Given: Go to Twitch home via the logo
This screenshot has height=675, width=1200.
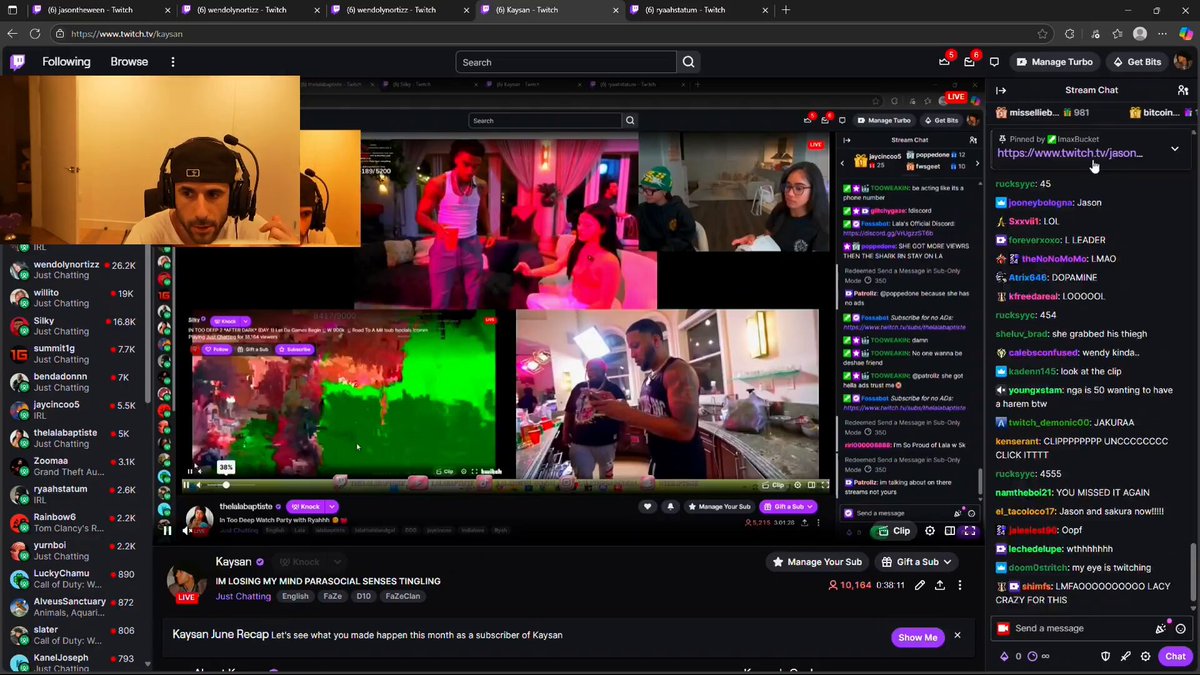Looking at the screenshot, I should pos(18,62).
